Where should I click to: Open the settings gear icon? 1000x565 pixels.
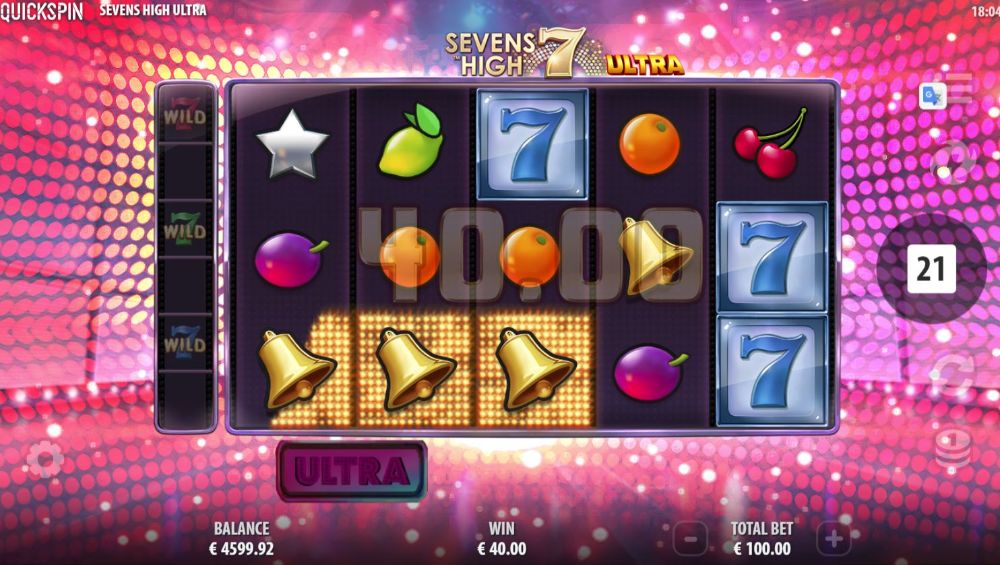tap(45, 460)
